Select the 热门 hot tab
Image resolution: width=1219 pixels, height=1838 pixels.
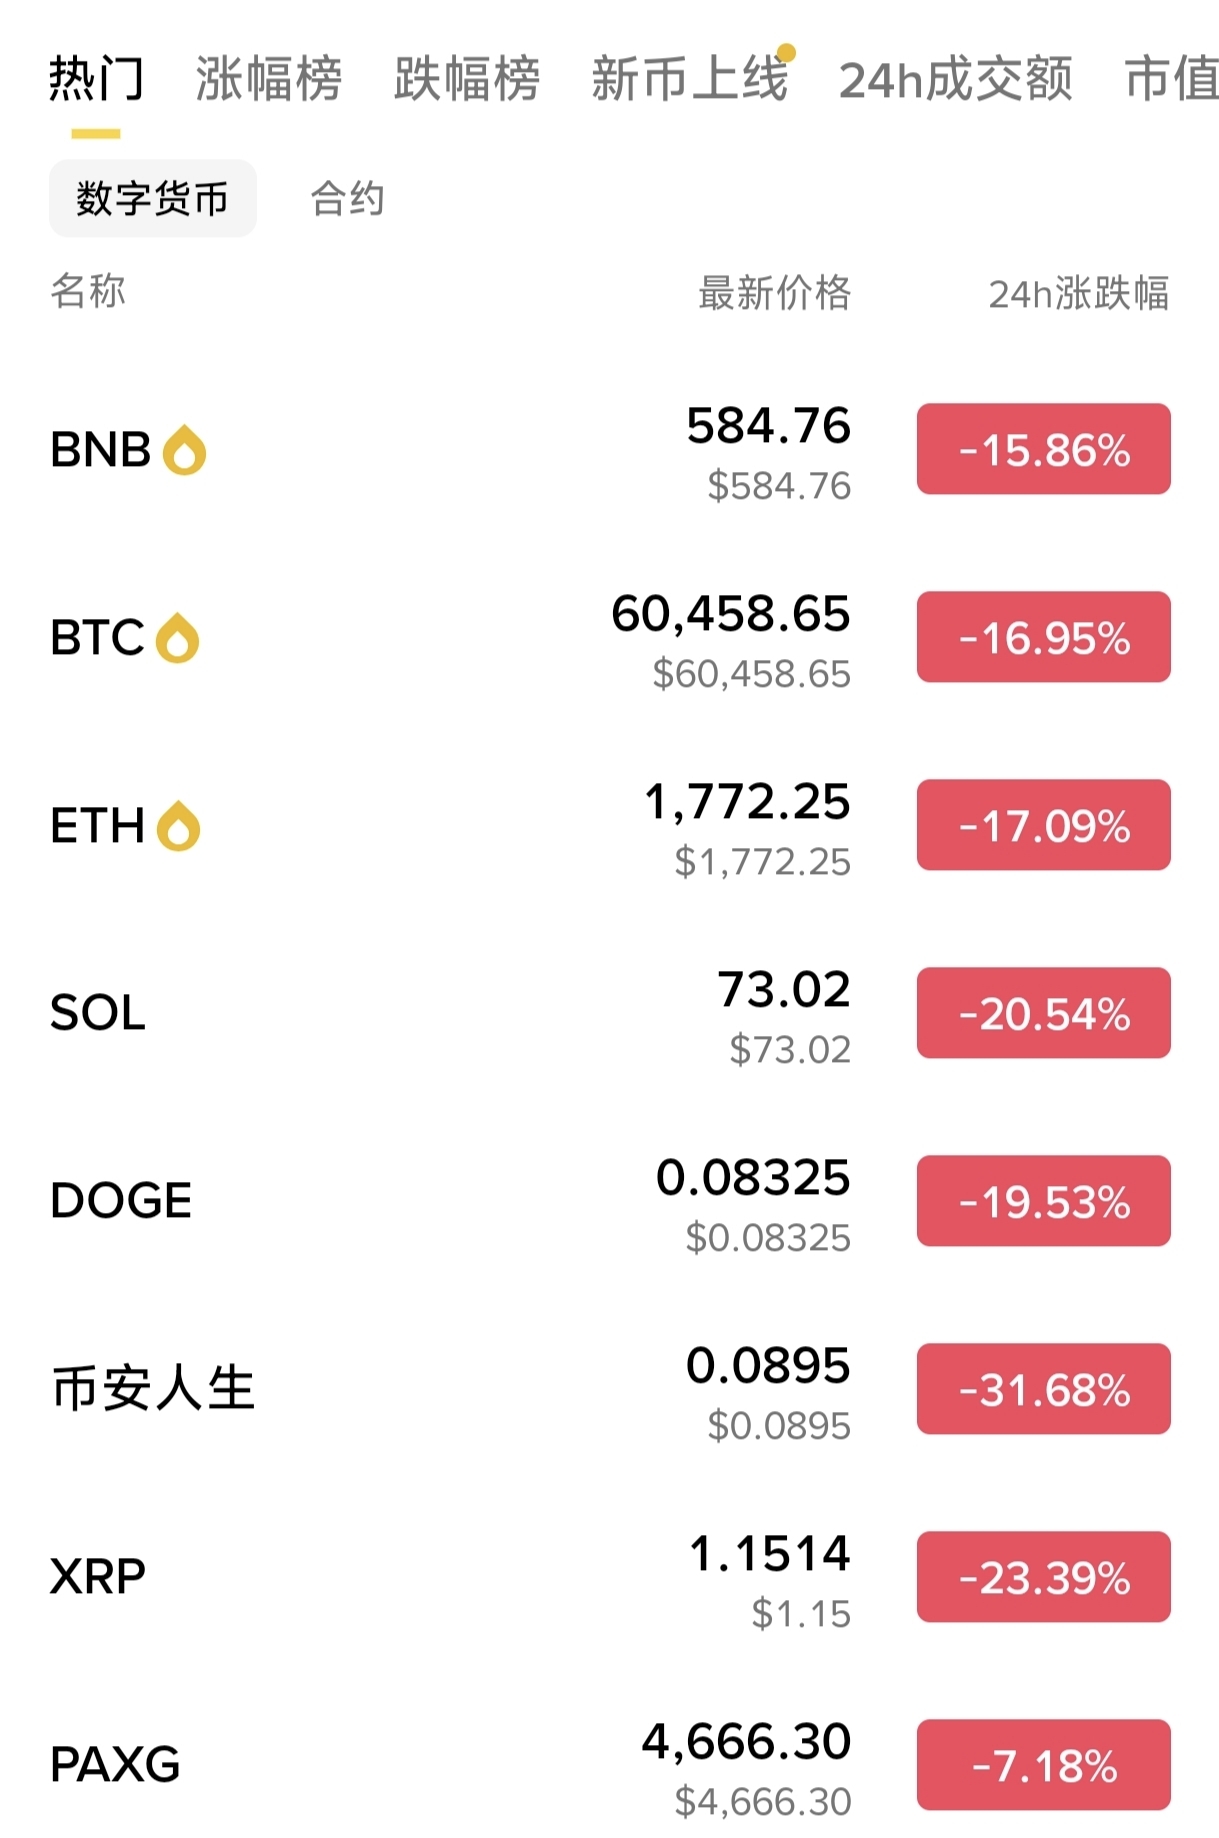tap(96, 80)
